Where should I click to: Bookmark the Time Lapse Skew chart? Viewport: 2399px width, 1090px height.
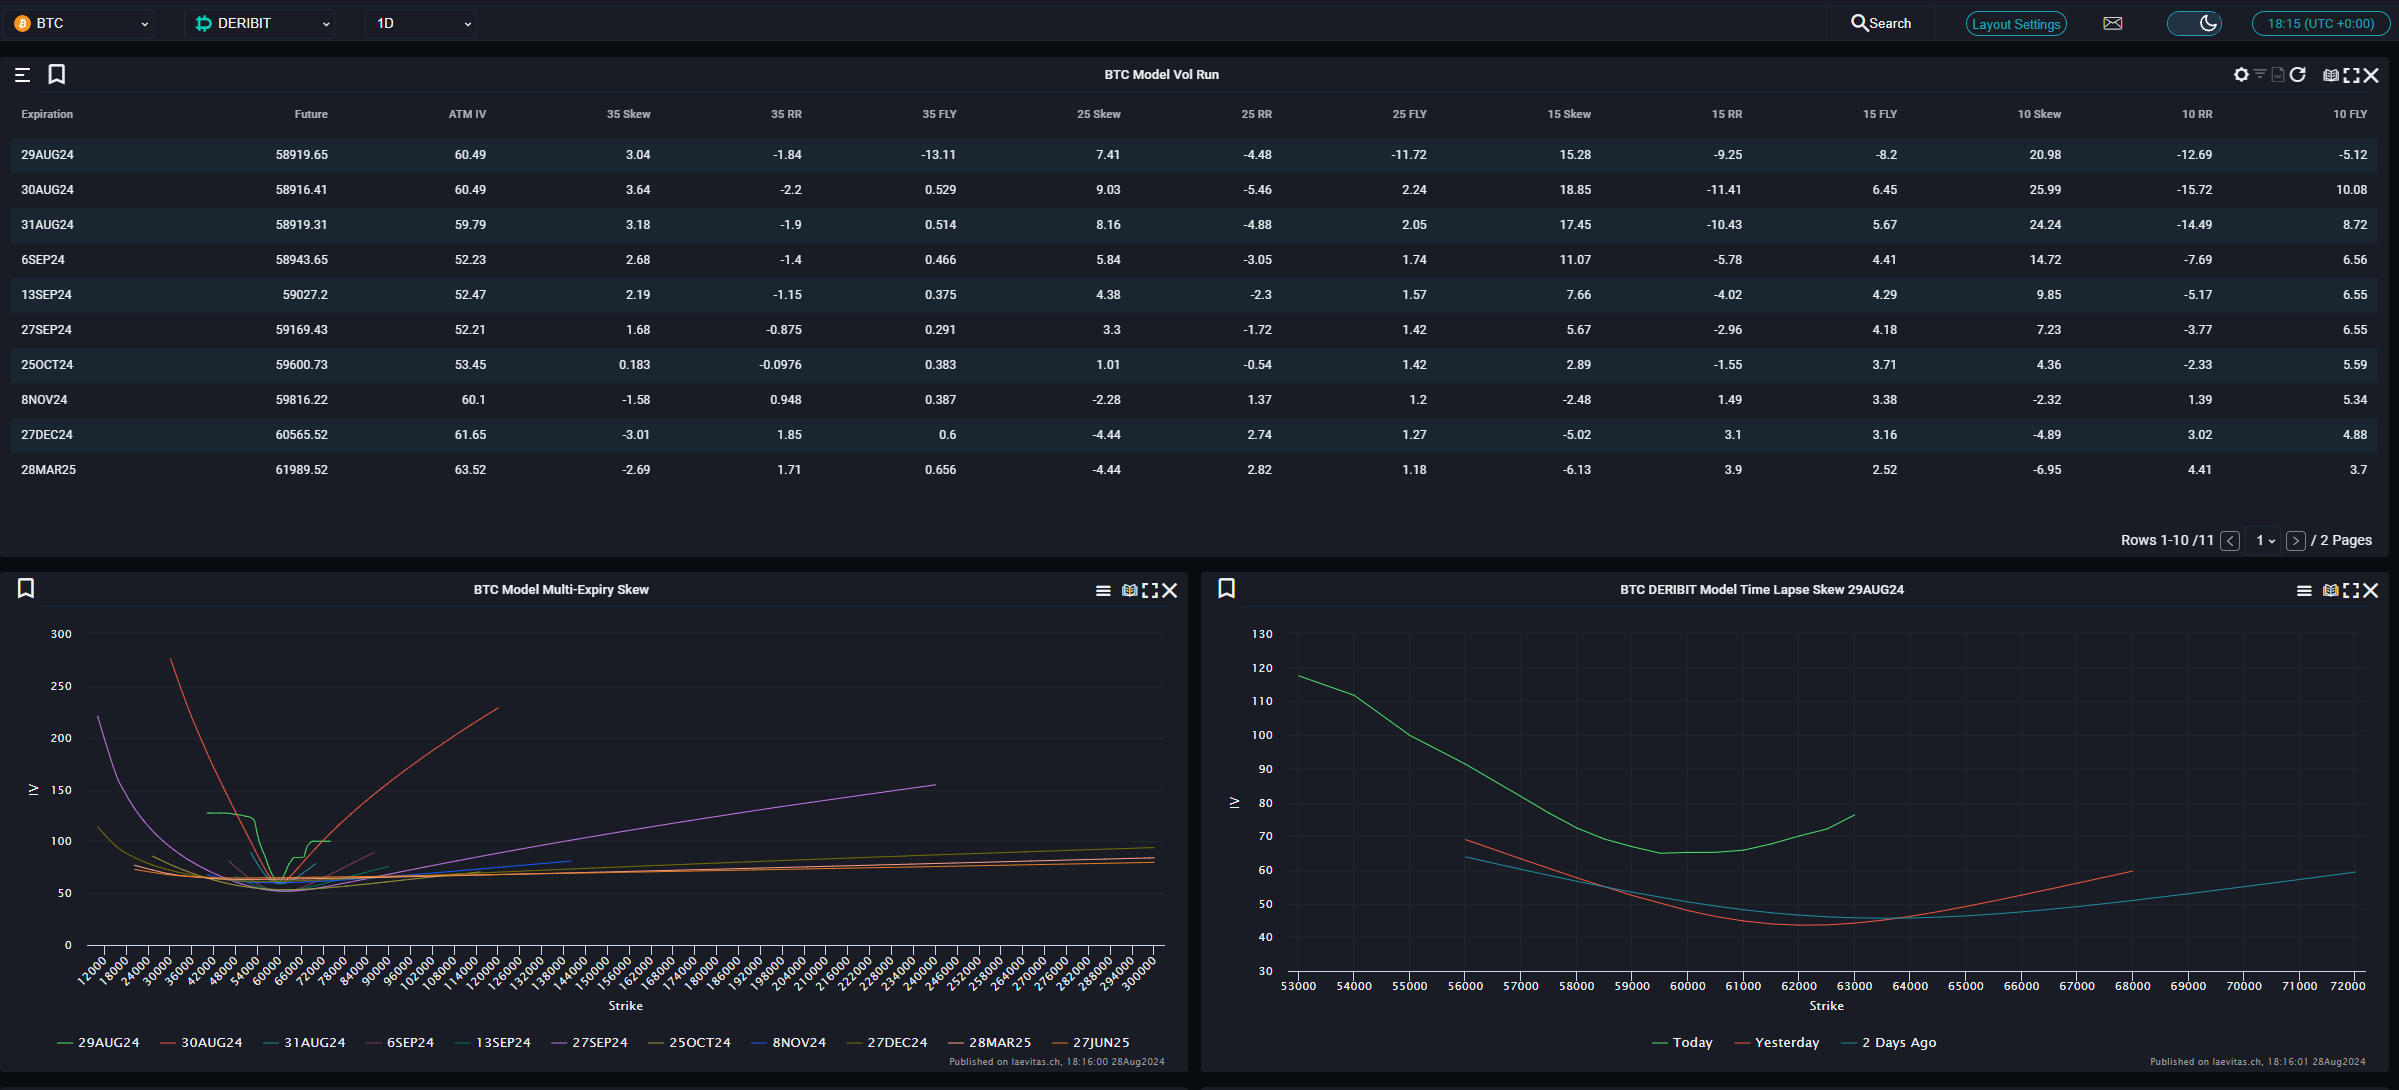pos(1227,588)
